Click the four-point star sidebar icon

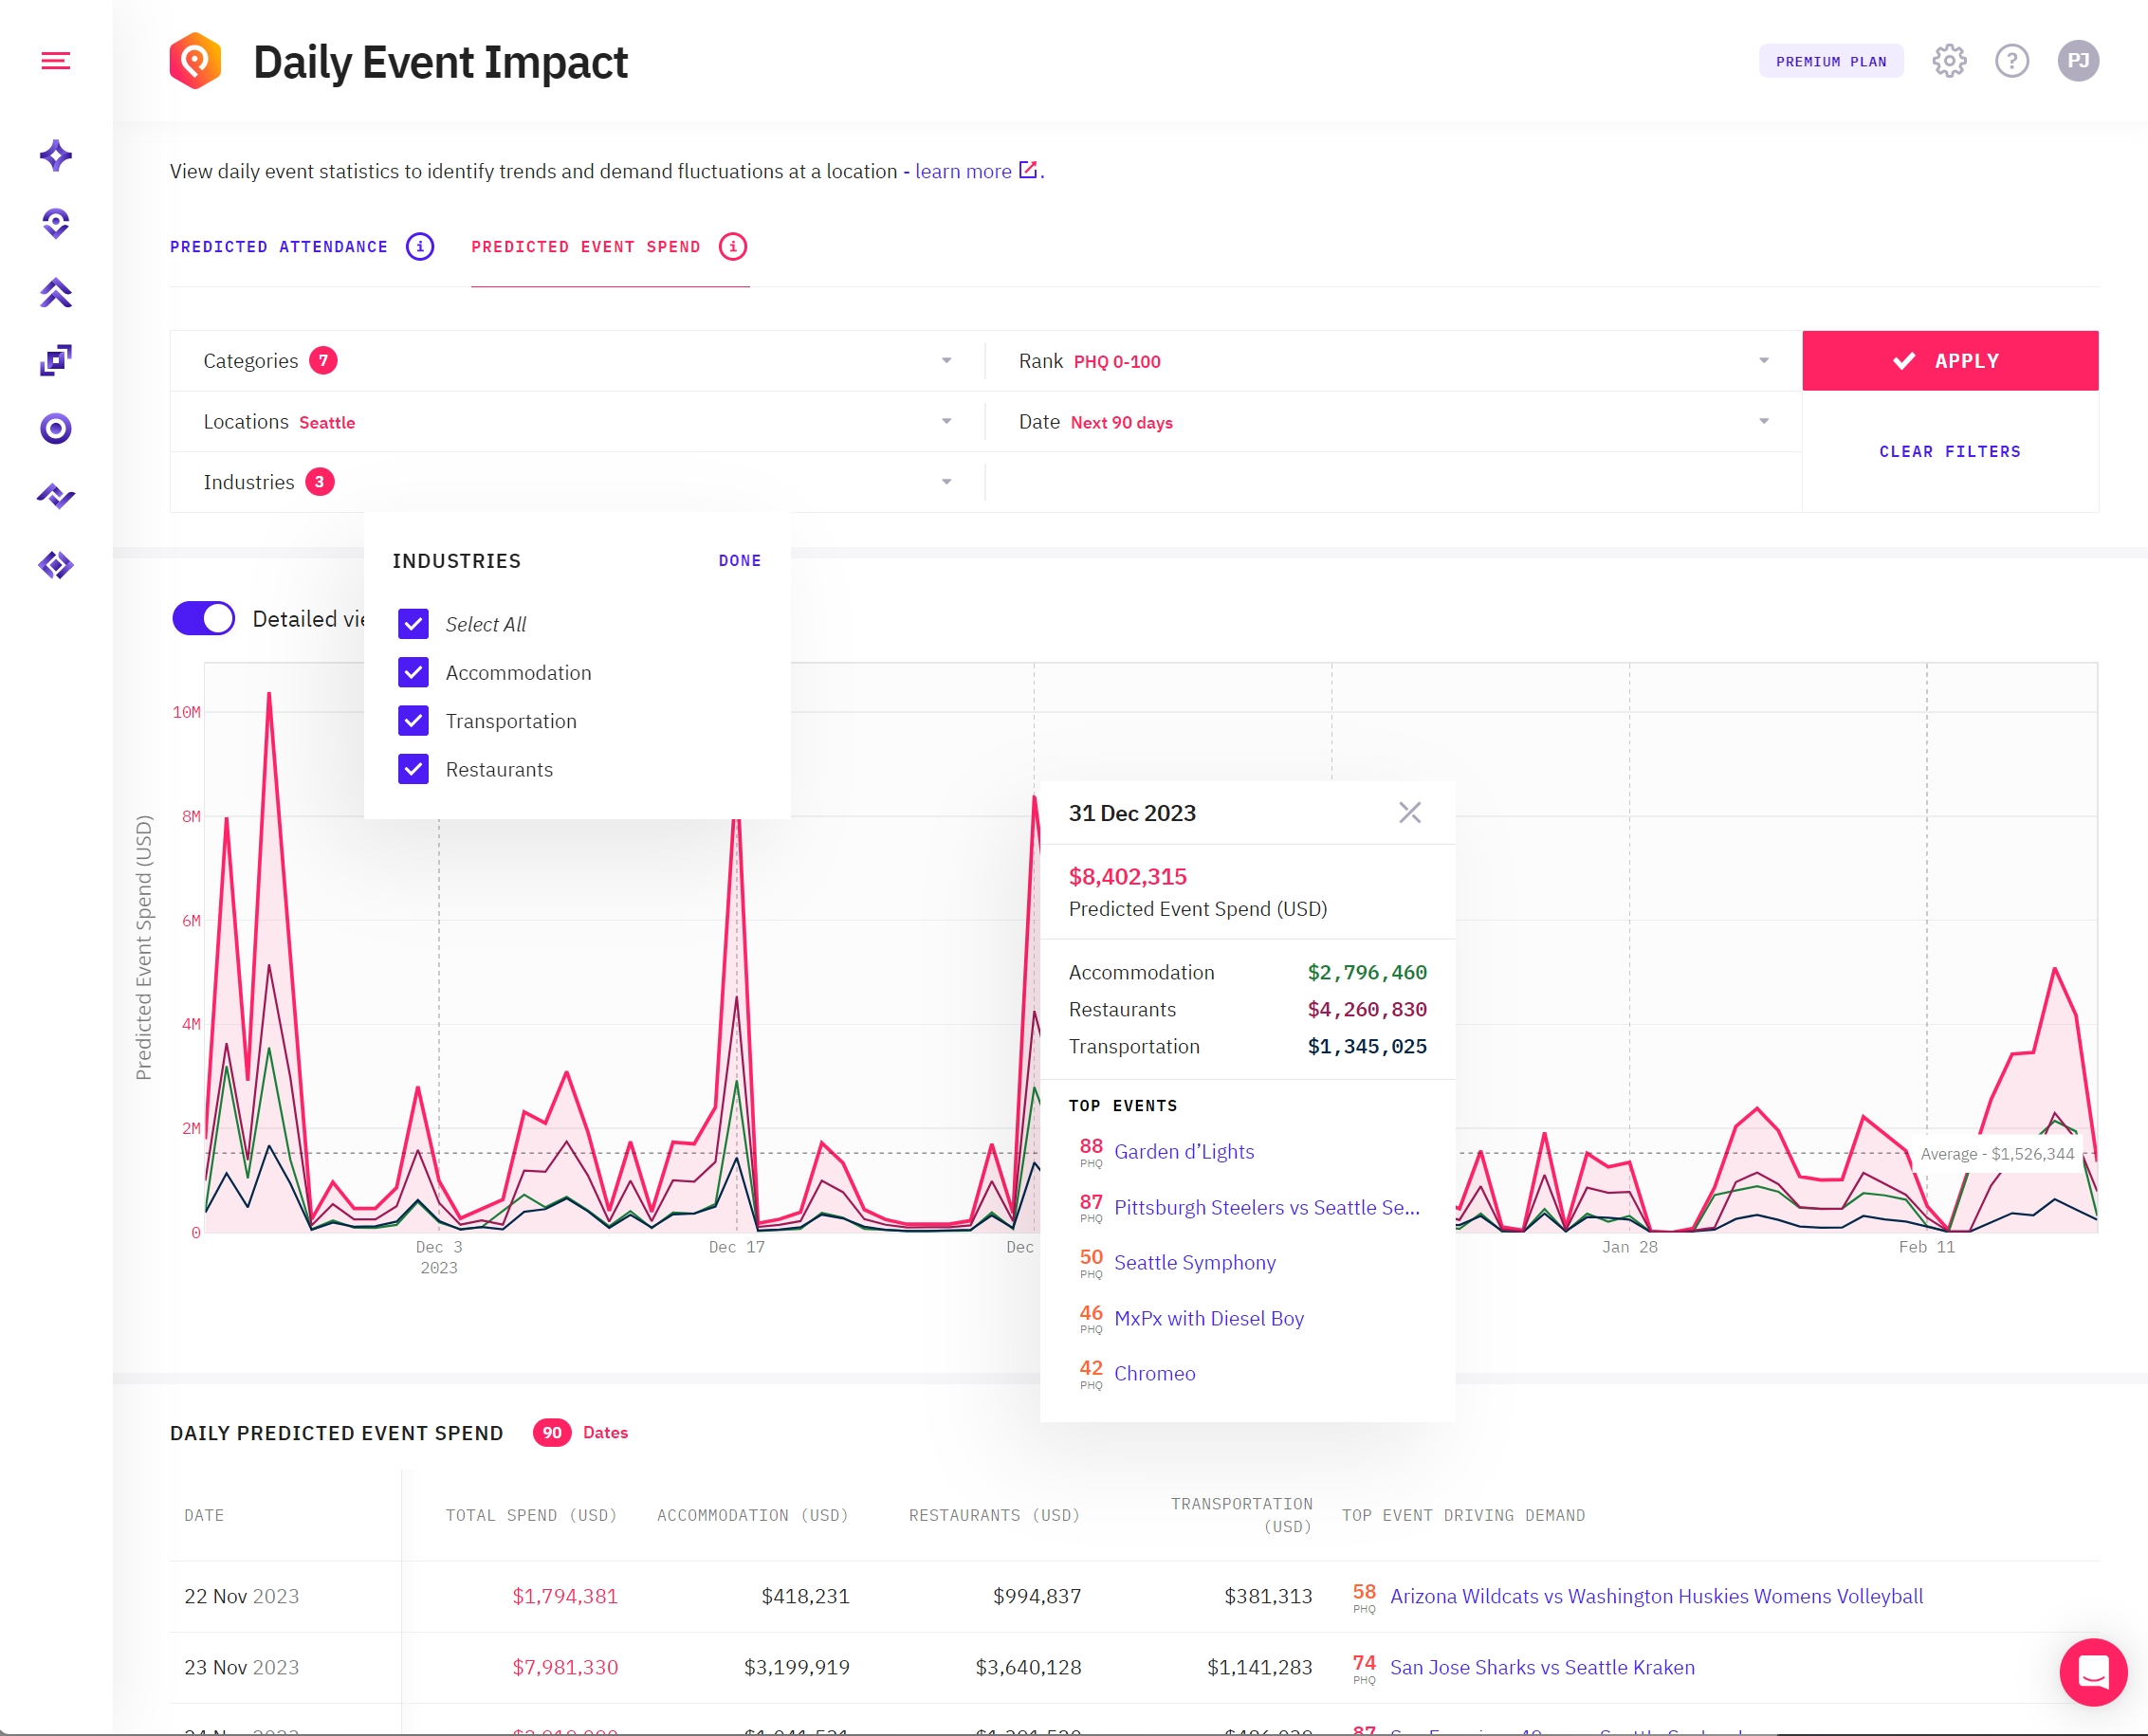click(x=56, y=156)
